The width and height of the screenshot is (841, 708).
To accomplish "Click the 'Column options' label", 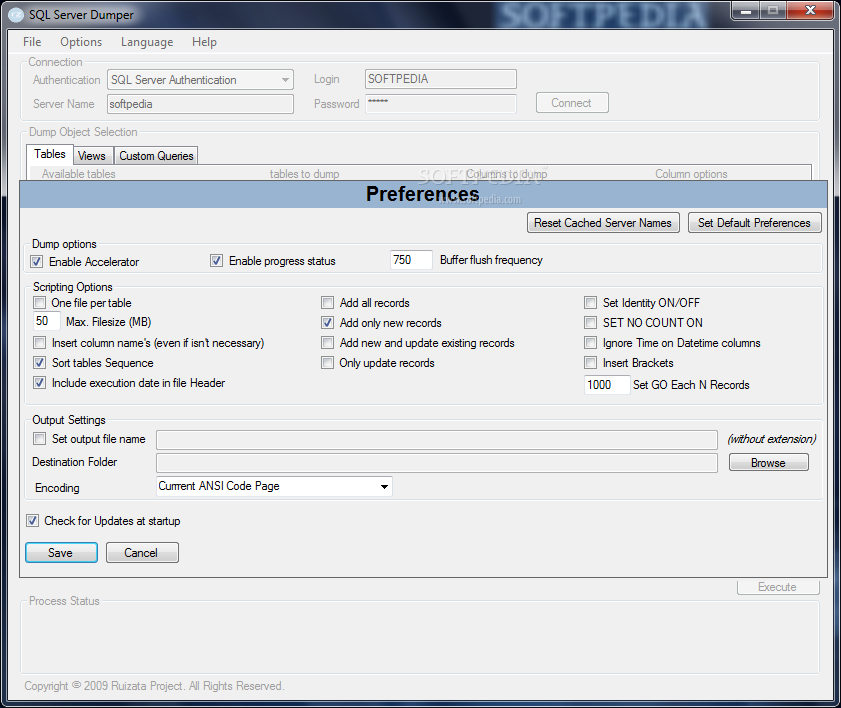I will point(691,174).
